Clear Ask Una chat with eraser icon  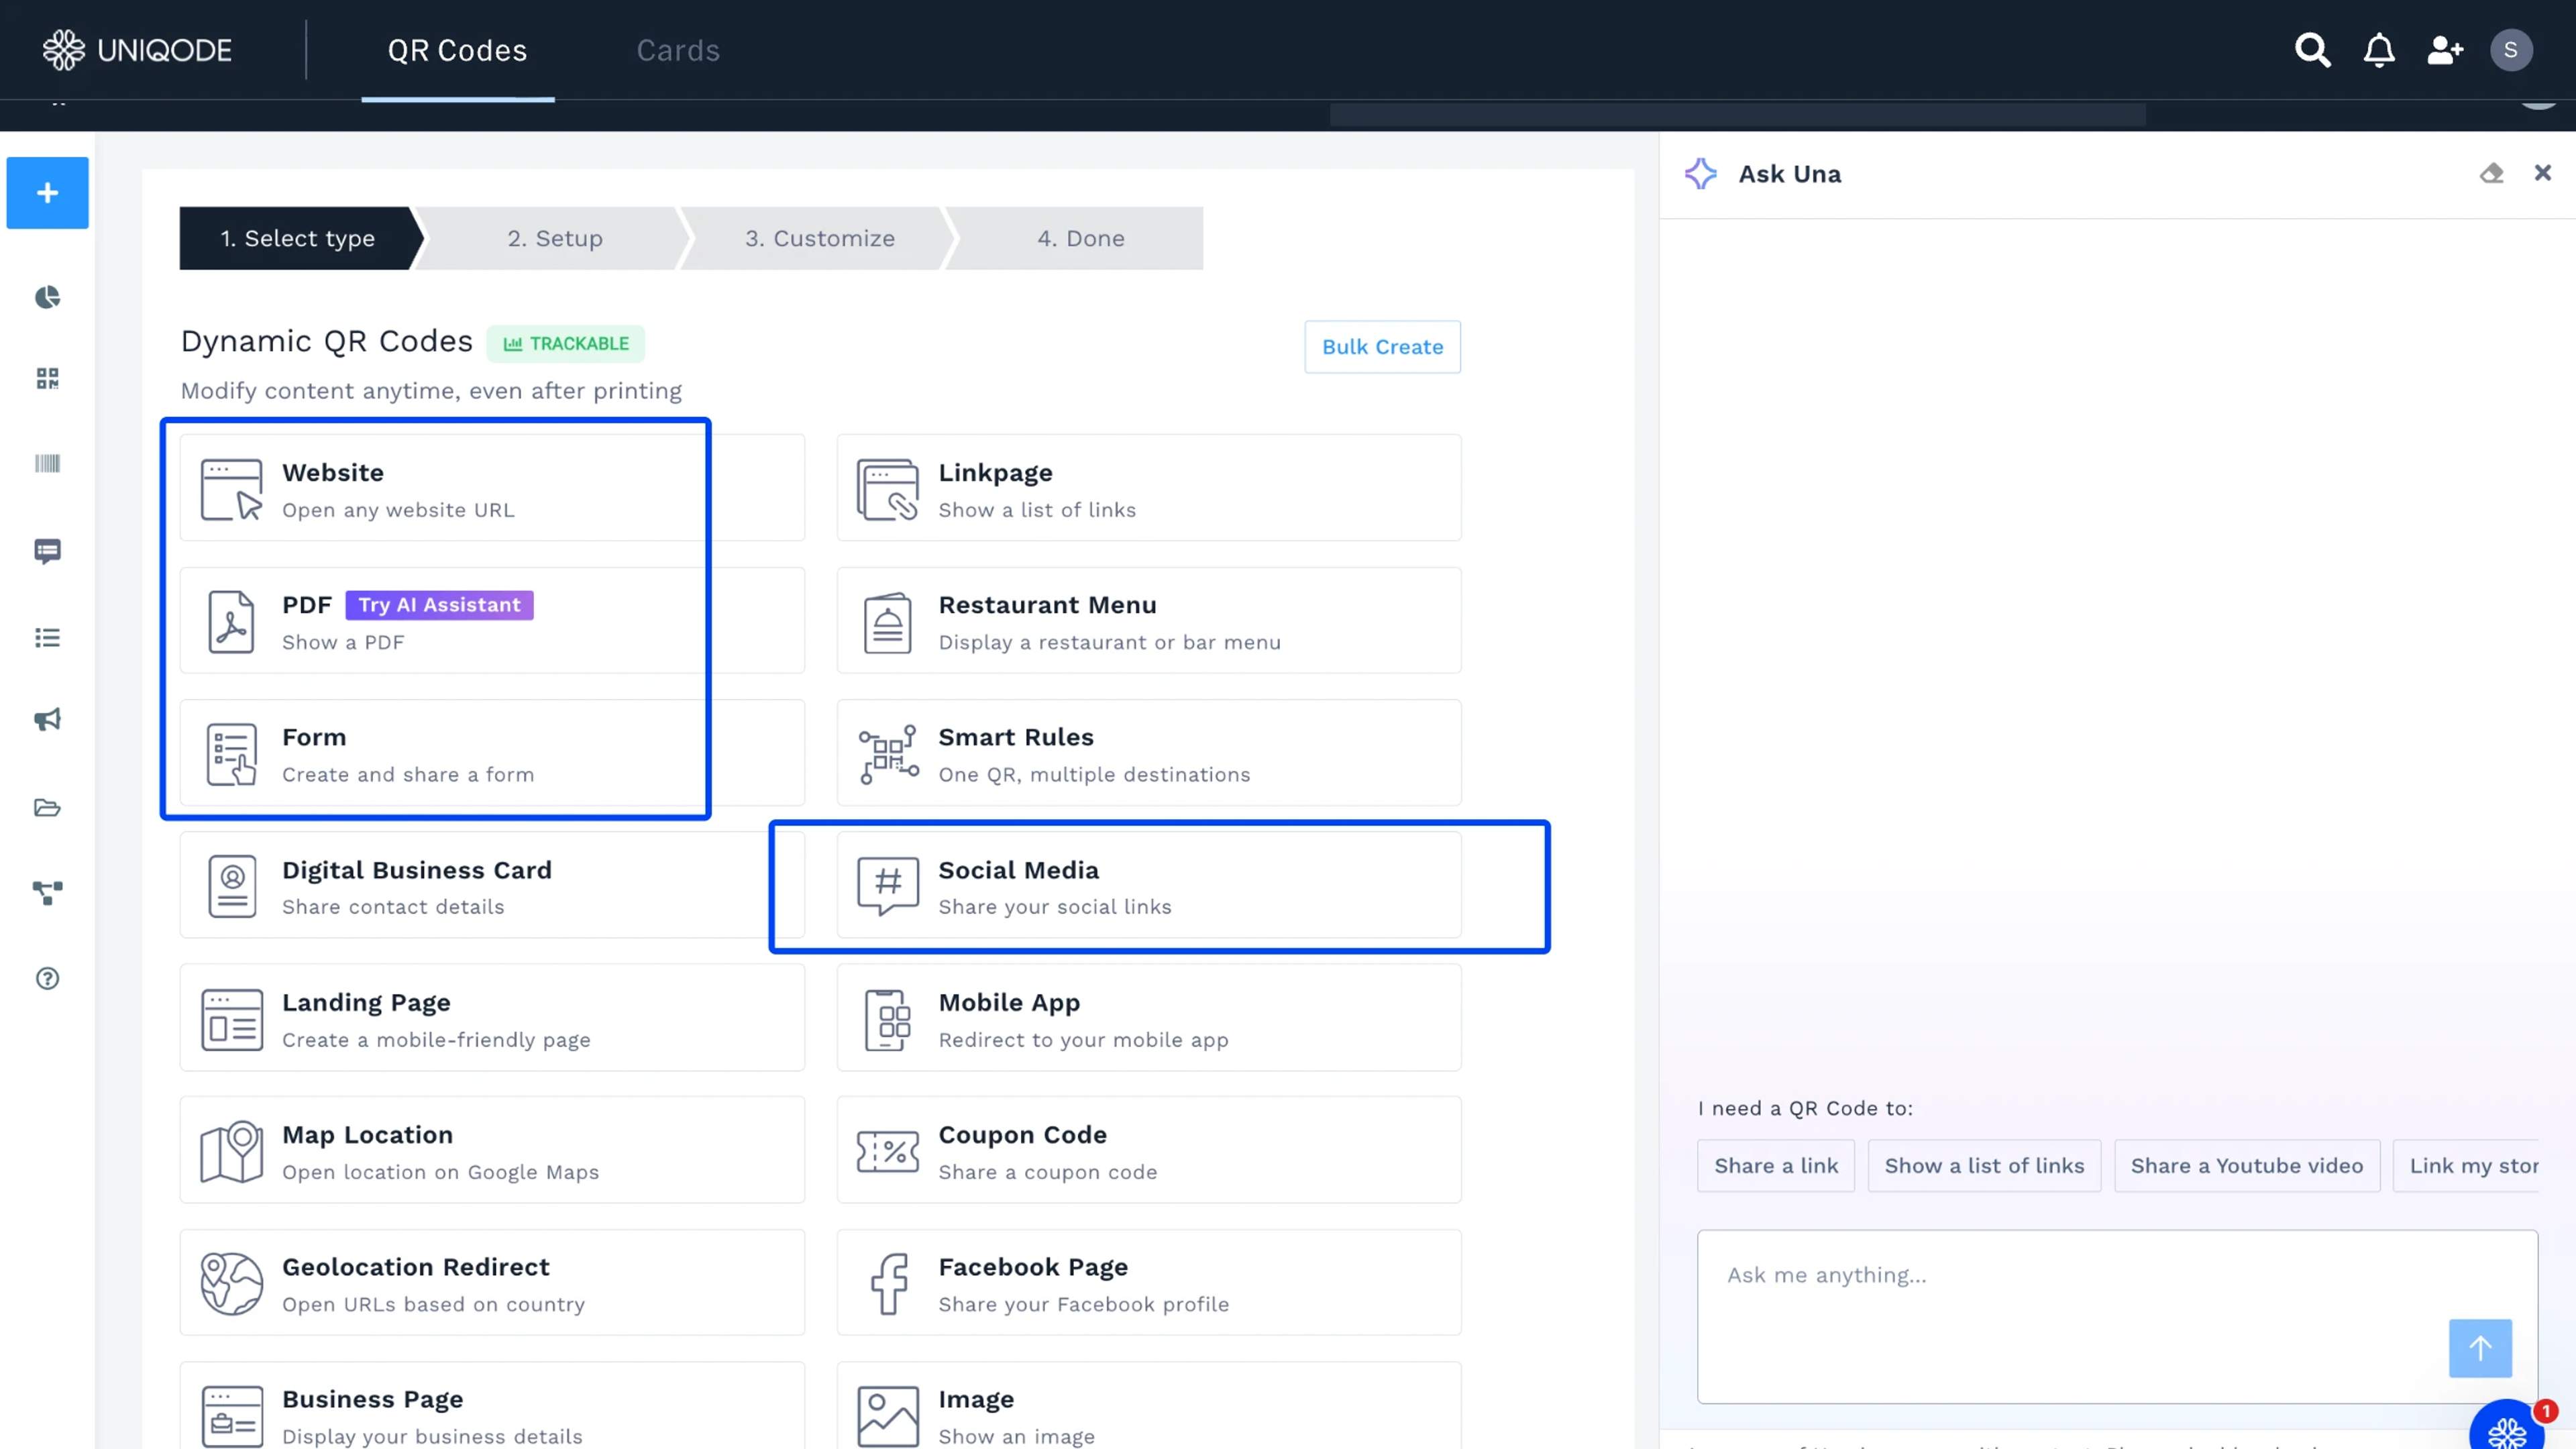(2491, 173)
